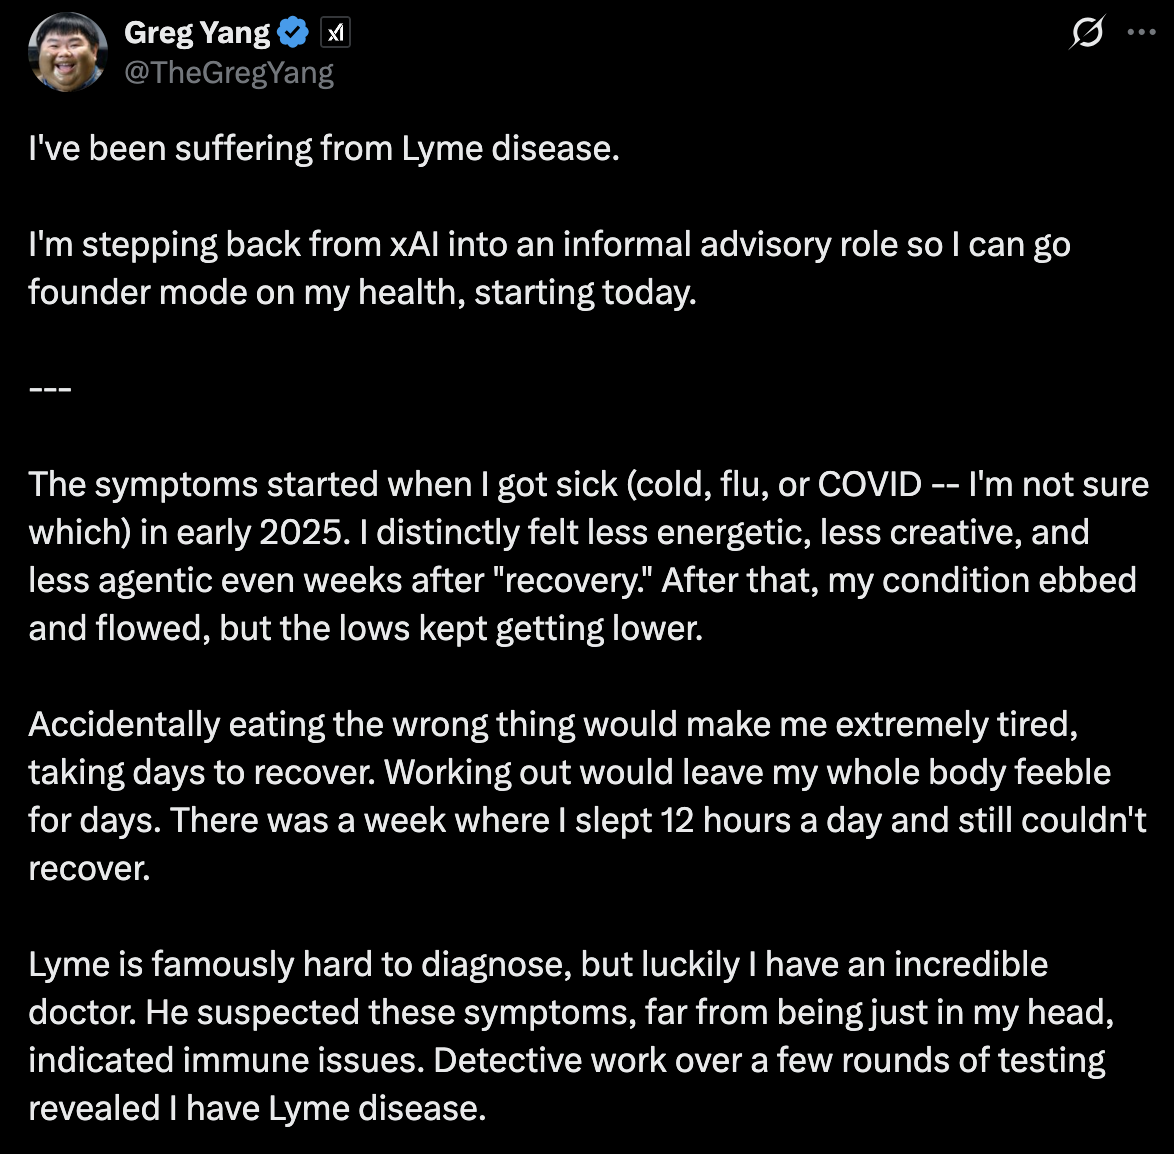Image resolution: width=1174 pixels, height=1154 pixels.
Task: Click the paragraph about stepping back from xAI
Action: point(549,268)
